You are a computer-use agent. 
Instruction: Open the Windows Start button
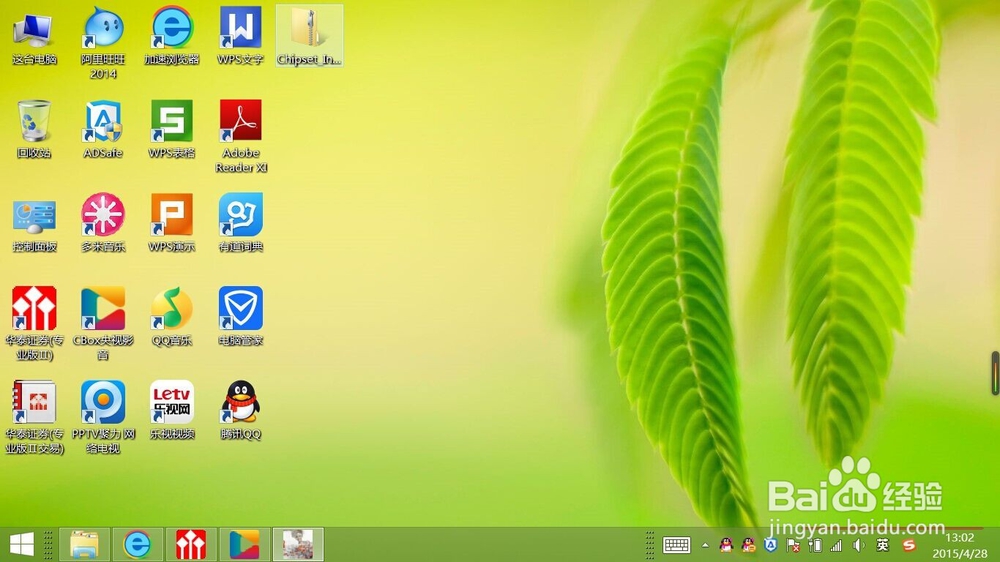click(x=21, y=545)
